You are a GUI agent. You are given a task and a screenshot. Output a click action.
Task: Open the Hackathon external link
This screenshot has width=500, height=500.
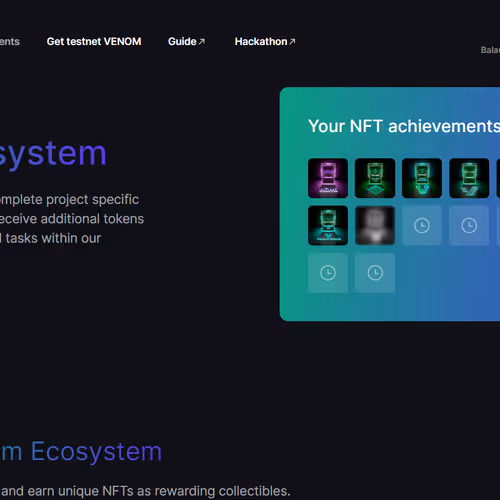pos(265,42)
